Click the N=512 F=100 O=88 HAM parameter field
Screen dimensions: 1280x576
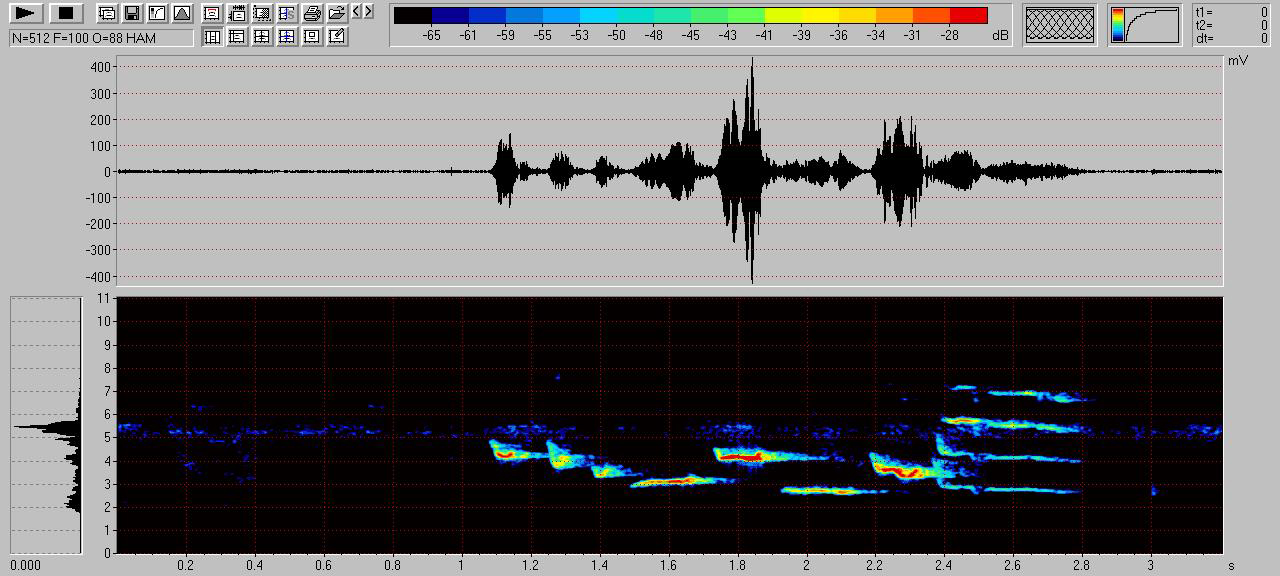pyautogui.click(x=101, y=38)
